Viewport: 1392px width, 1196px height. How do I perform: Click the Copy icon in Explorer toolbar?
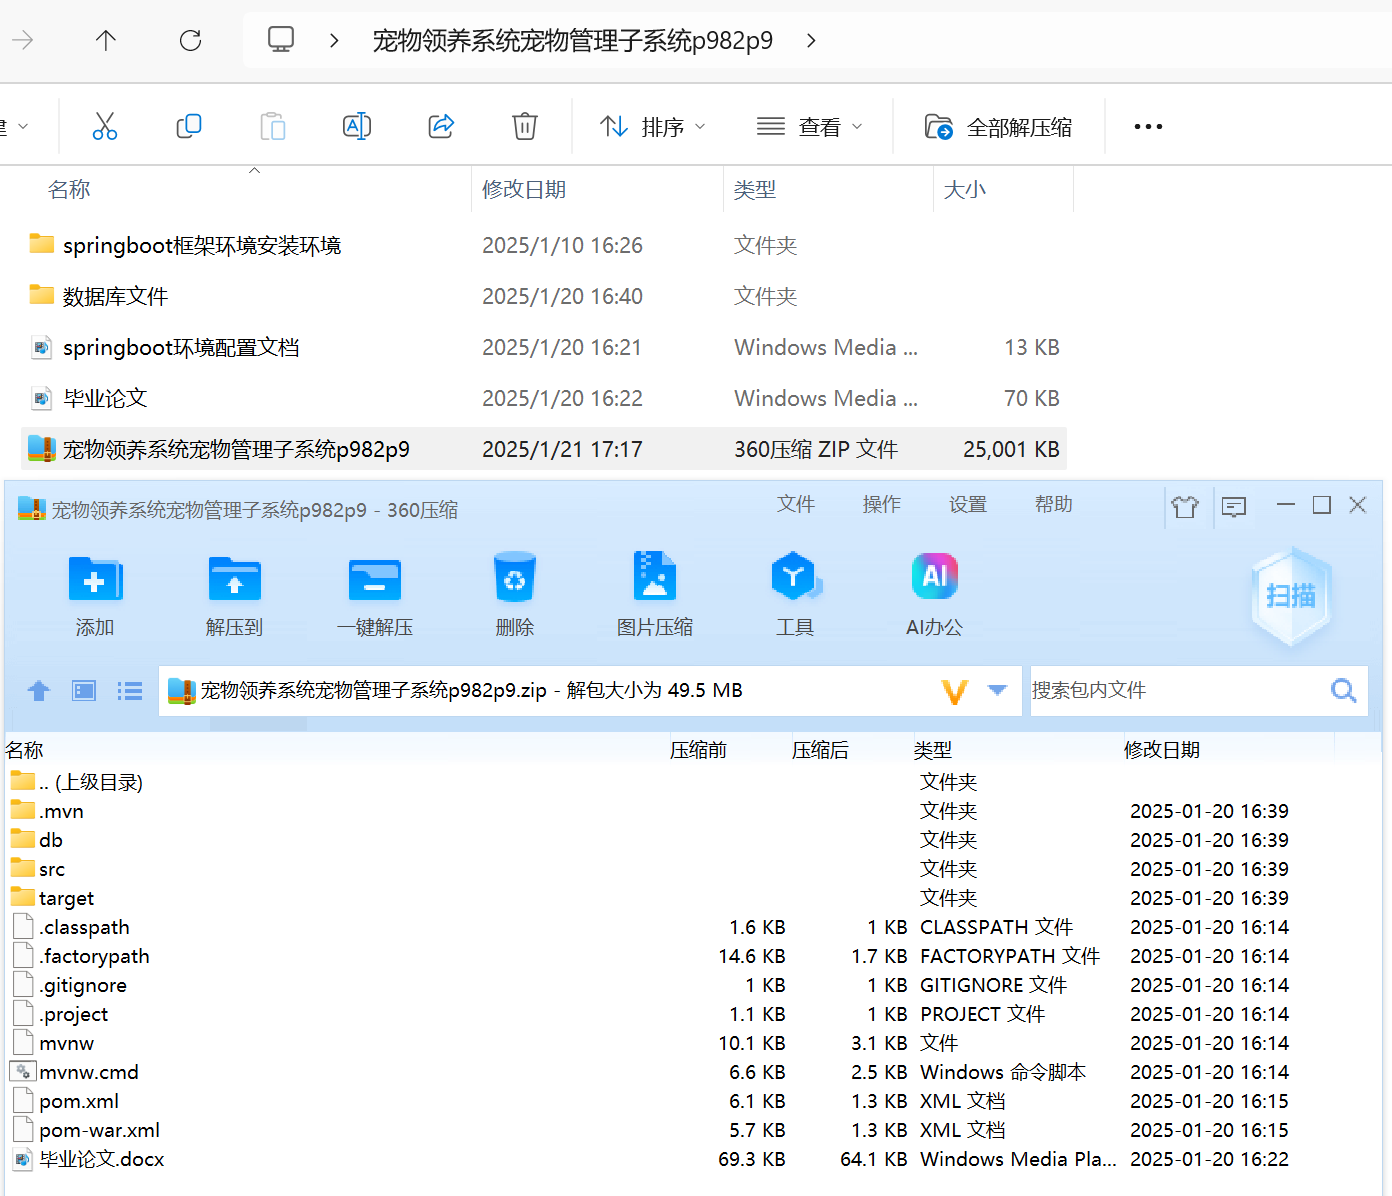pyautogui.click(x=189, y=126)
